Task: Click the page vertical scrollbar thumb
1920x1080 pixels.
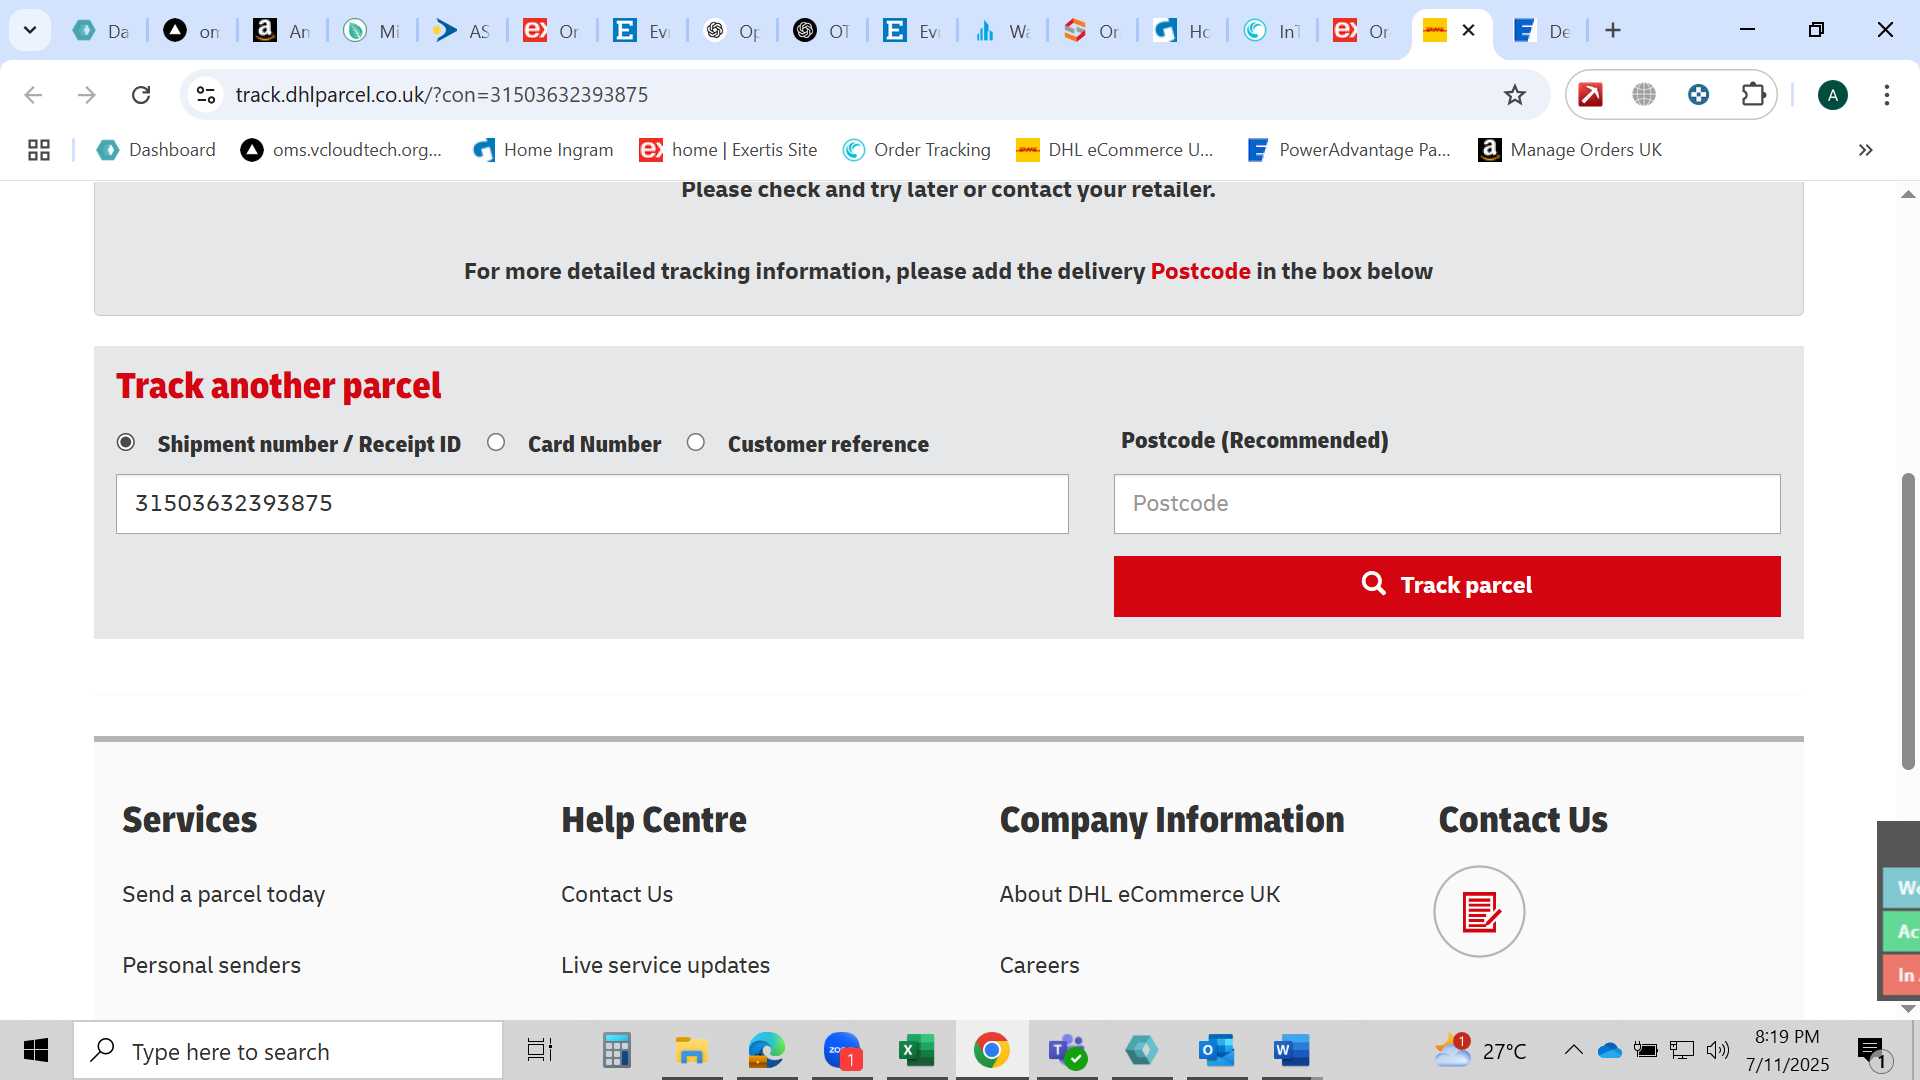Action: coord(1908,620)
